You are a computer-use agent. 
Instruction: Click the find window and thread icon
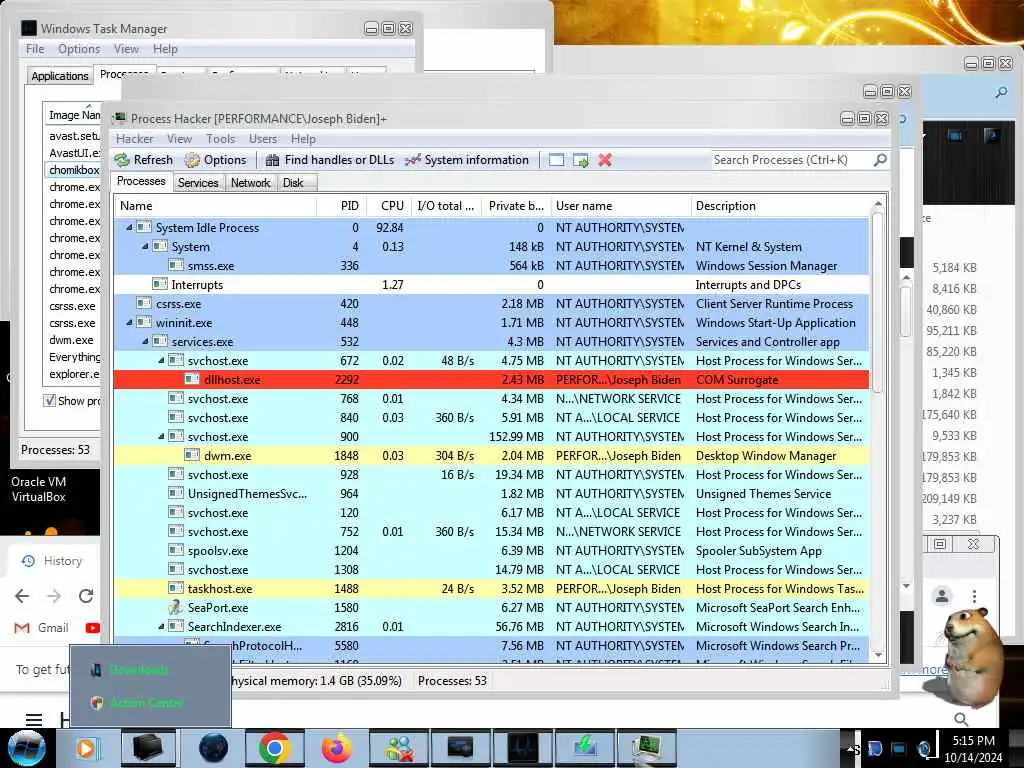coord(581,160)
